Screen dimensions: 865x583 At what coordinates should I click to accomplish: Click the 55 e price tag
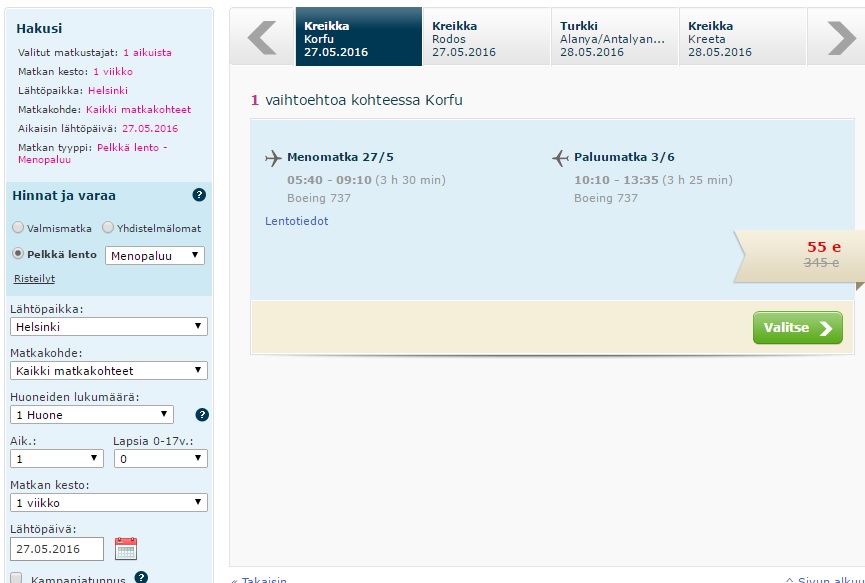click(824, 247)
